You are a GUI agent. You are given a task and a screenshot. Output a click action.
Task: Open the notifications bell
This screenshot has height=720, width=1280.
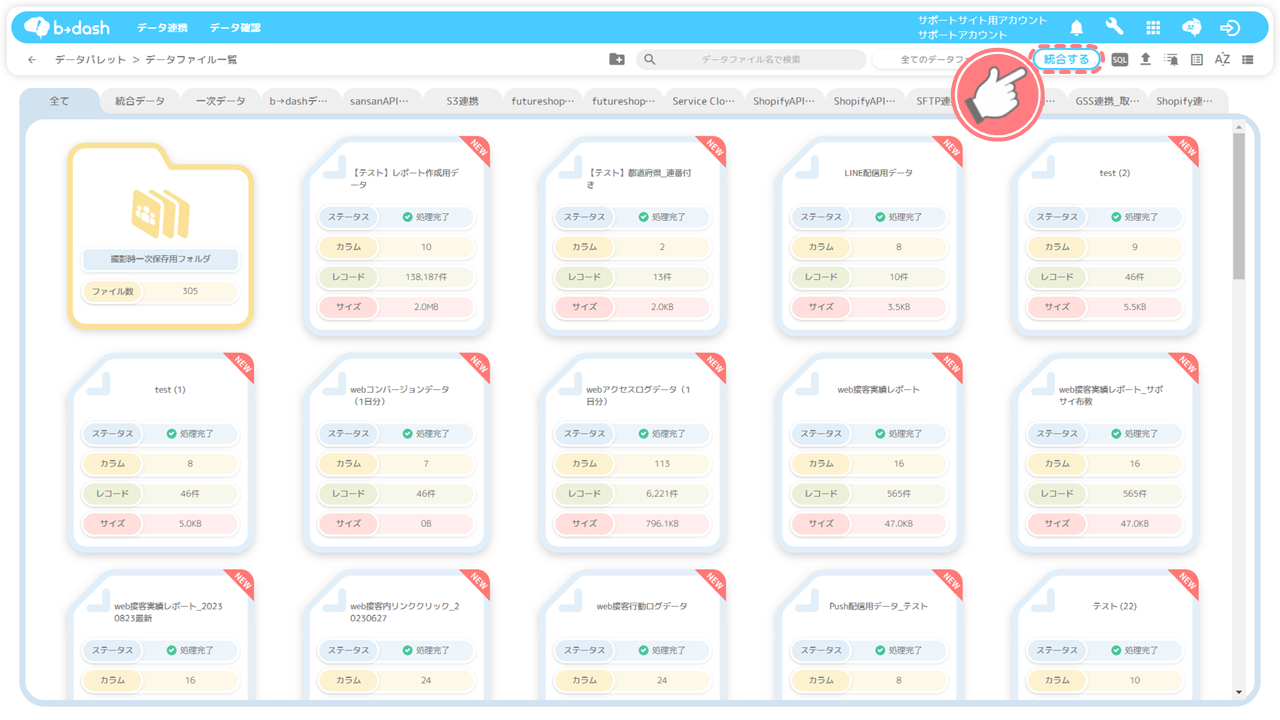1077,28
